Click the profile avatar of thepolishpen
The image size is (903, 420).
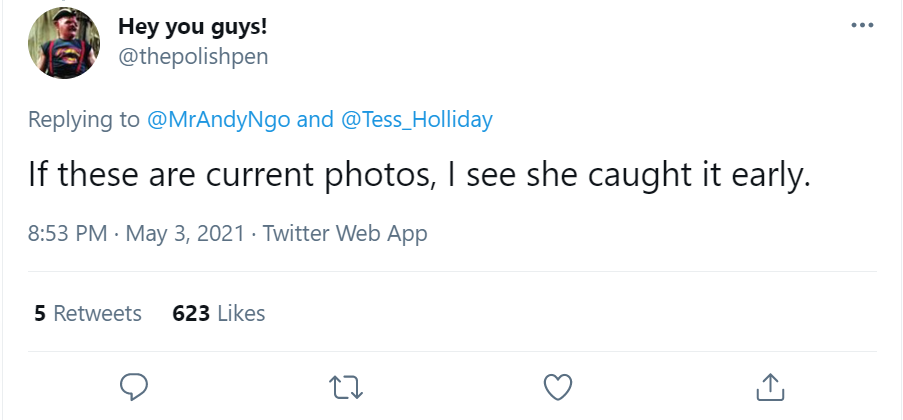click(x=64, y=42)
